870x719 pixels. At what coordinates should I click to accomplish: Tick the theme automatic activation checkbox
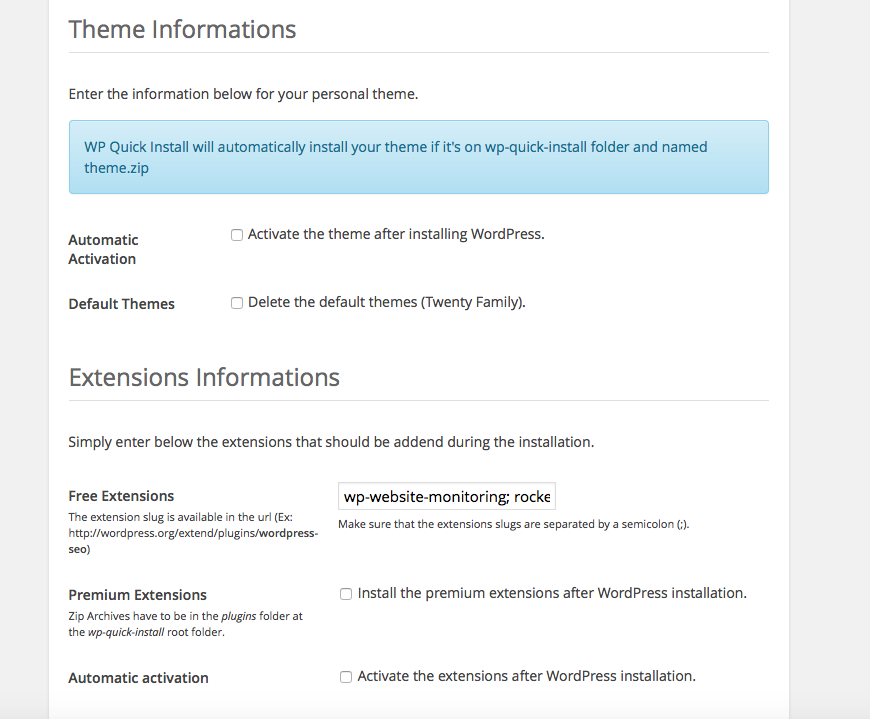pos(237,235)
